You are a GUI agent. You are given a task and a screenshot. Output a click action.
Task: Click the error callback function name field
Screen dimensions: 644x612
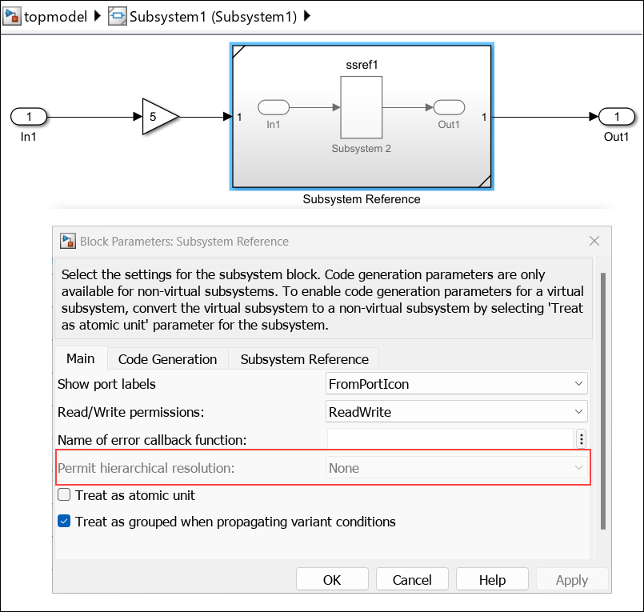[450, 439]
